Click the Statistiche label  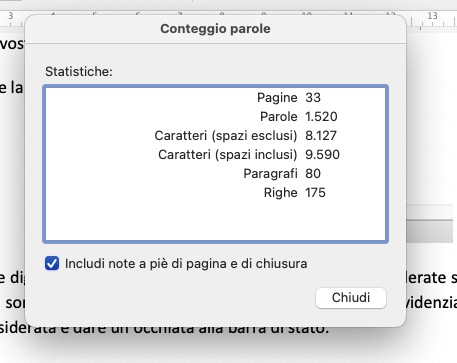pos(79,72)
